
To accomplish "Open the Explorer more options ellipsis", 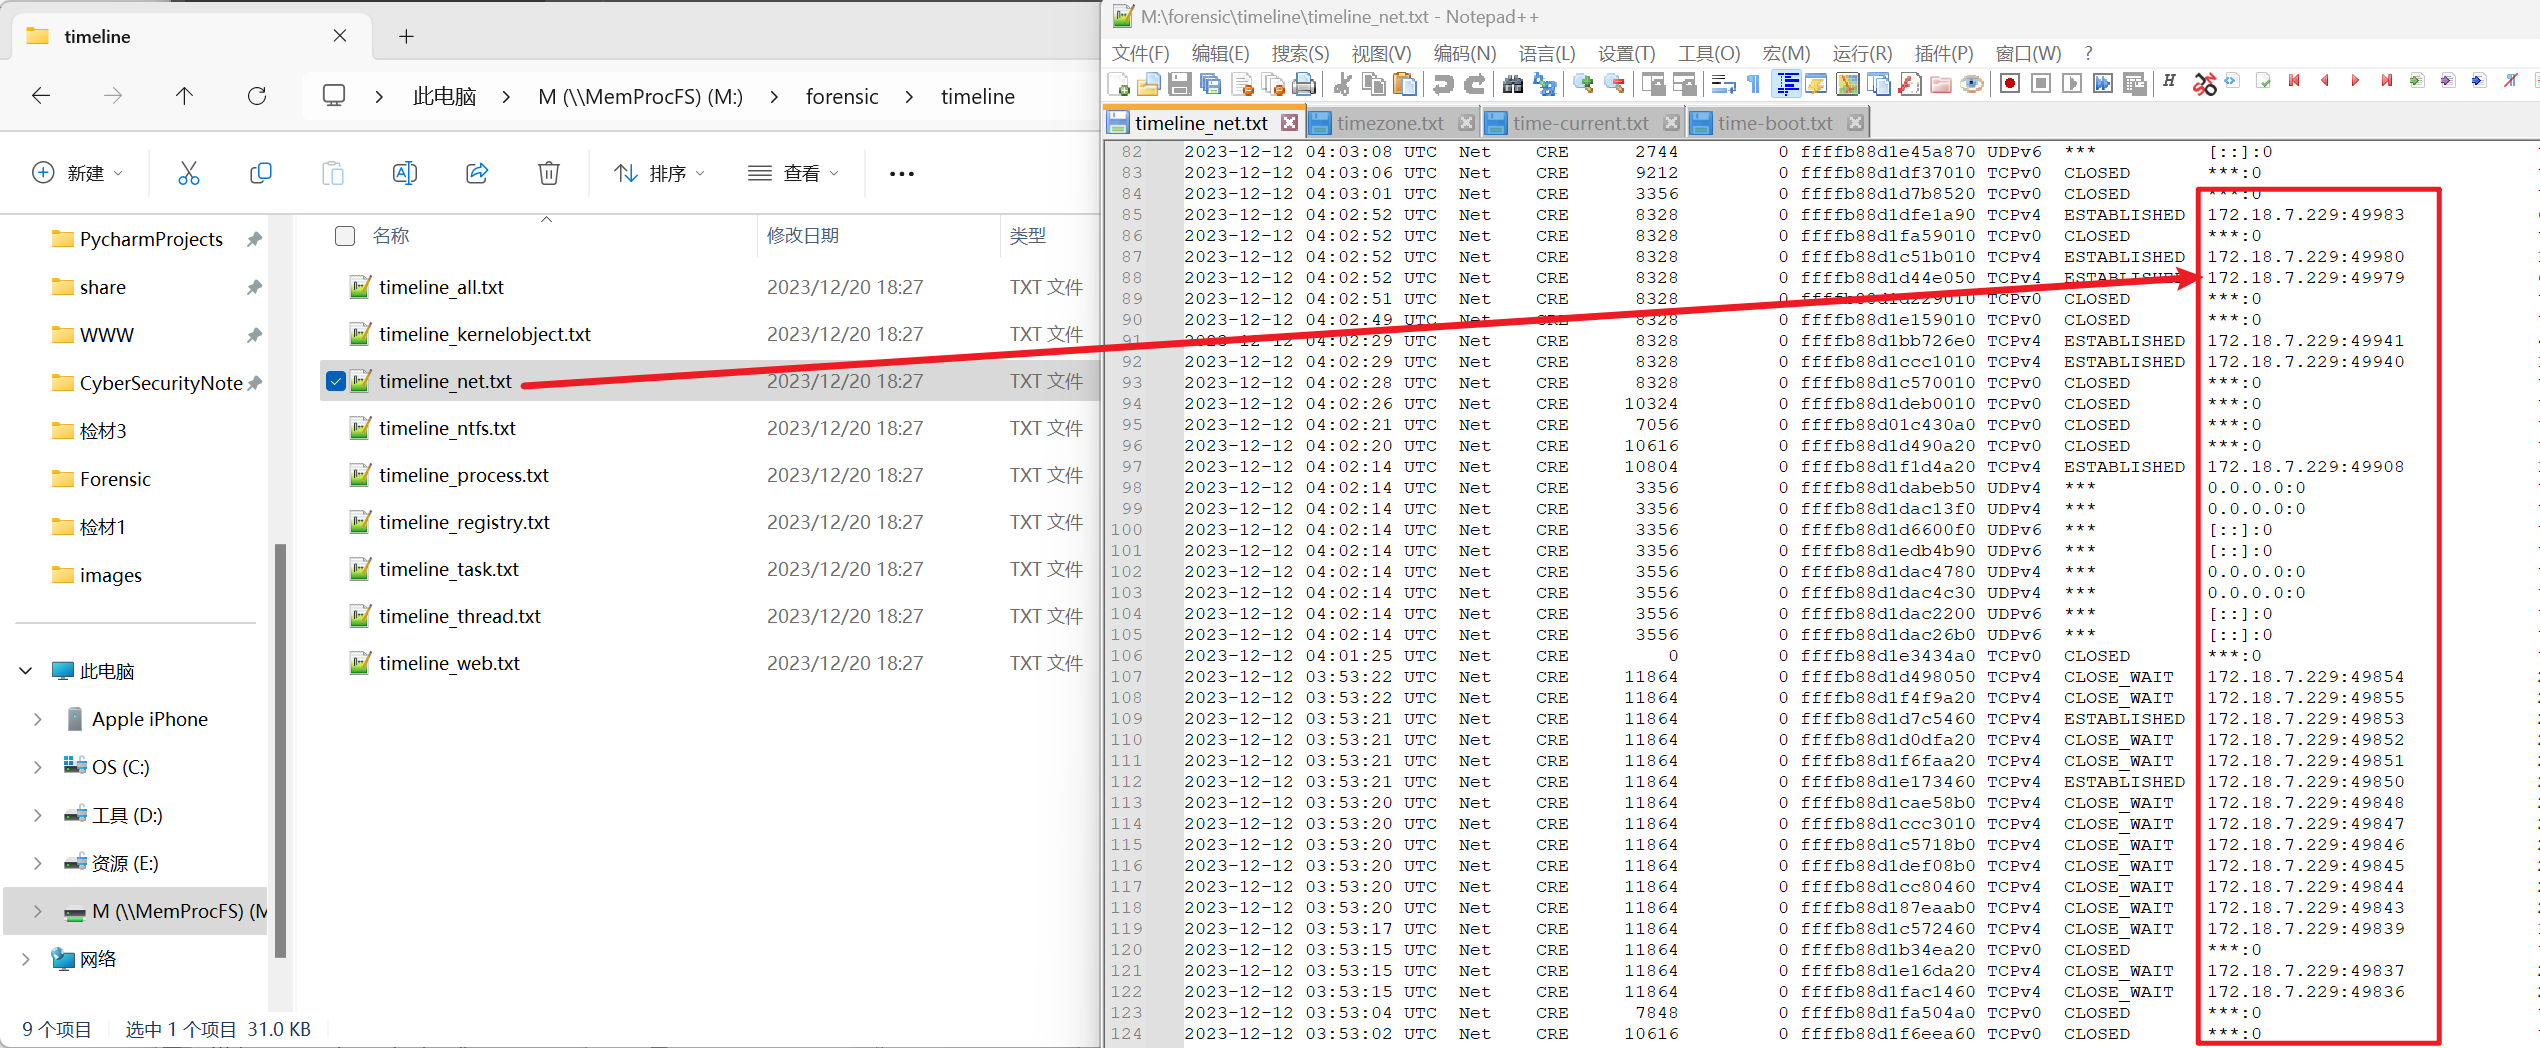I will pyautogui.click(x=902, y=173).
